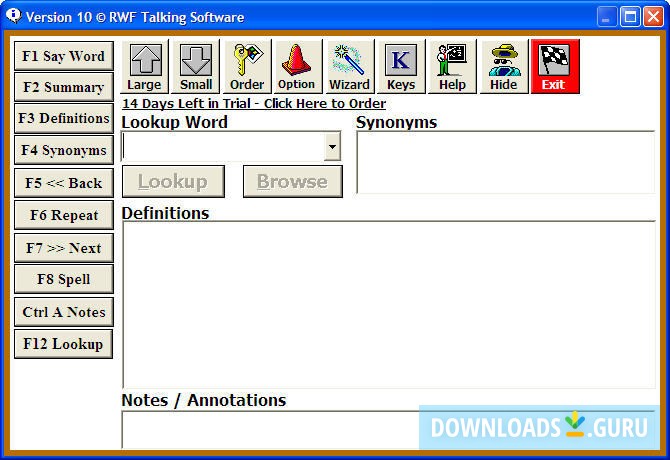The height and width of the screenshot is (460, 670).
Task: Open the Order key icon
Action: 247,67
